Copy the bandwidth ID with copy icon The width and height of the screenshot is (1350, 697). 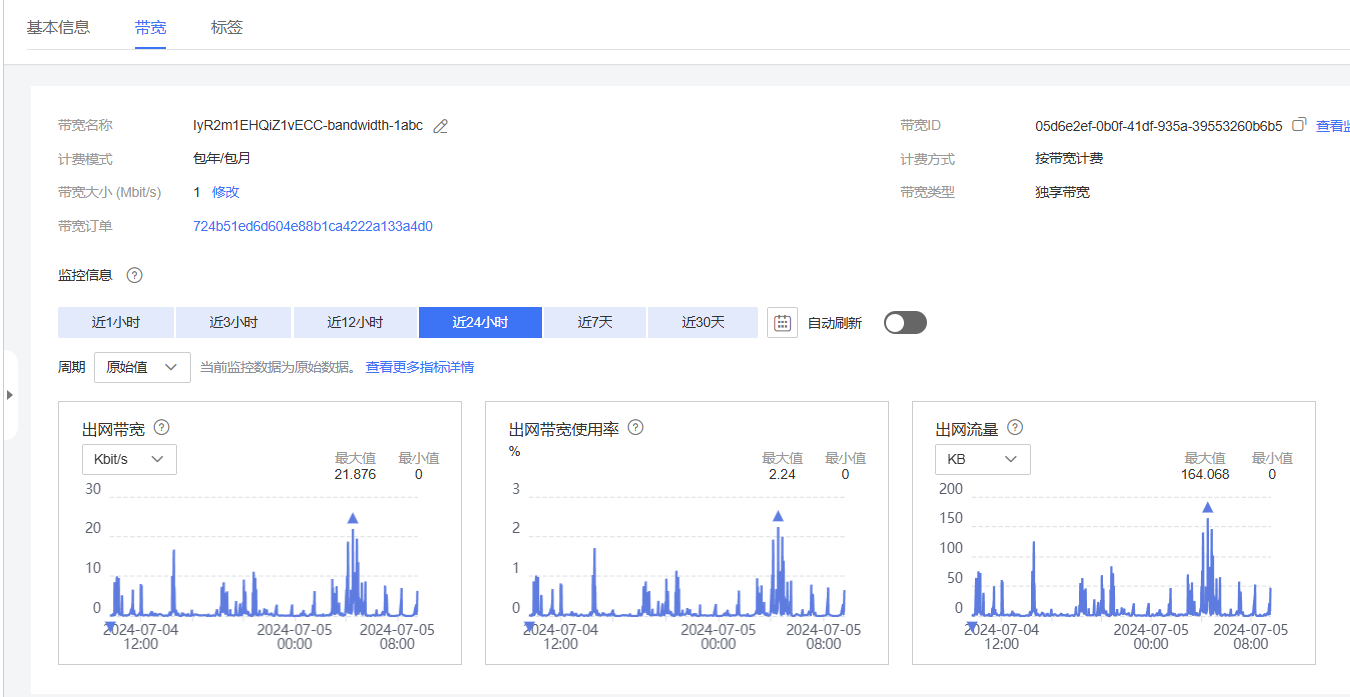pyautogui.click(x=1299, y=125)
